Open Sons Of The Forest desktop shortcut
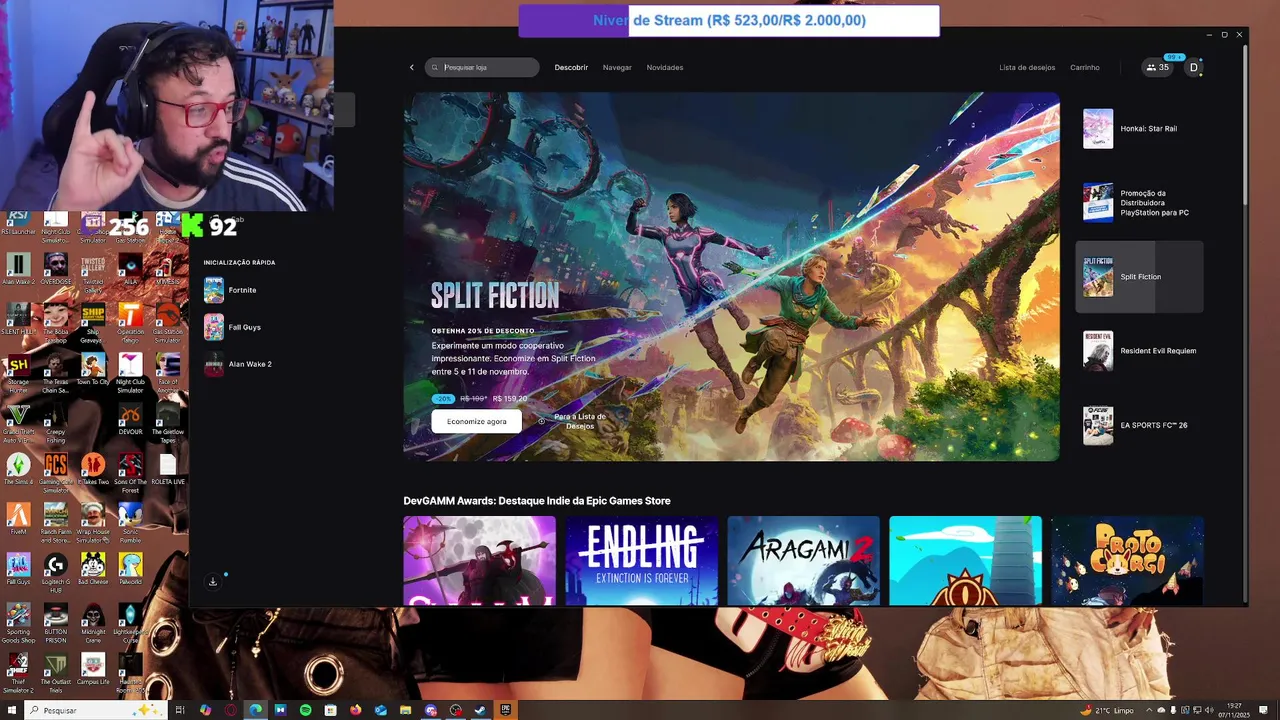The width and height of the screenshot is (1280, 720). coord(131,471)
